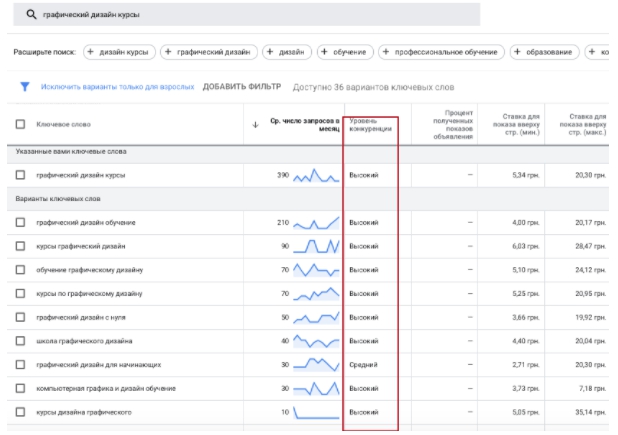
Task: Tick checkbox for 'обучение графическому дизайну'
Action: point(20,270)
